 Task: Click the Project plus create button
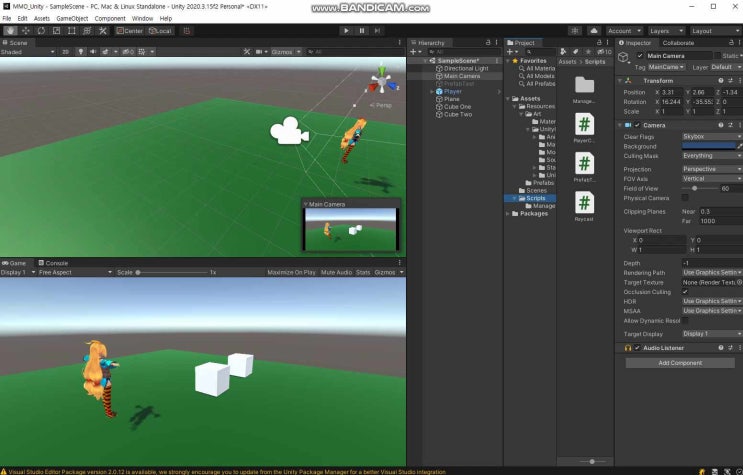pyautogui.click(x=512, y=52)
